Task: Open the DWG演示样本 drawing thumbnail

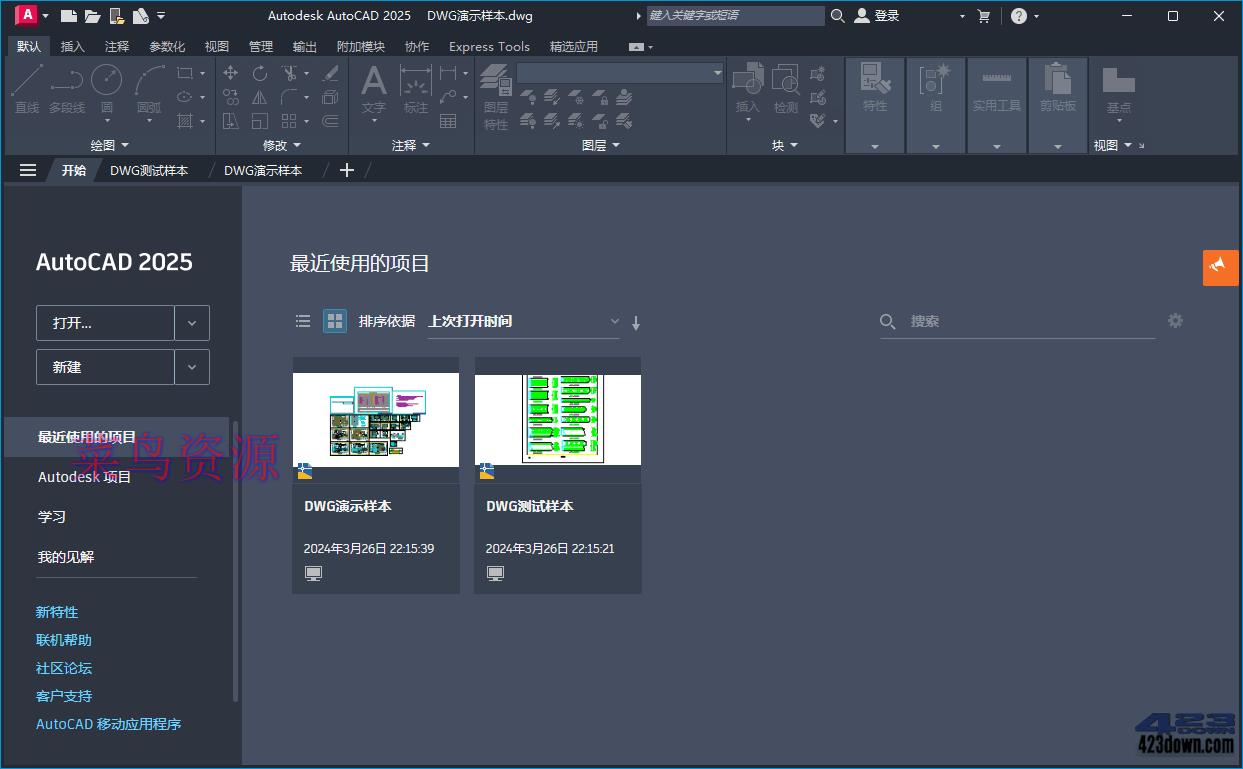Action: [375, 418]
